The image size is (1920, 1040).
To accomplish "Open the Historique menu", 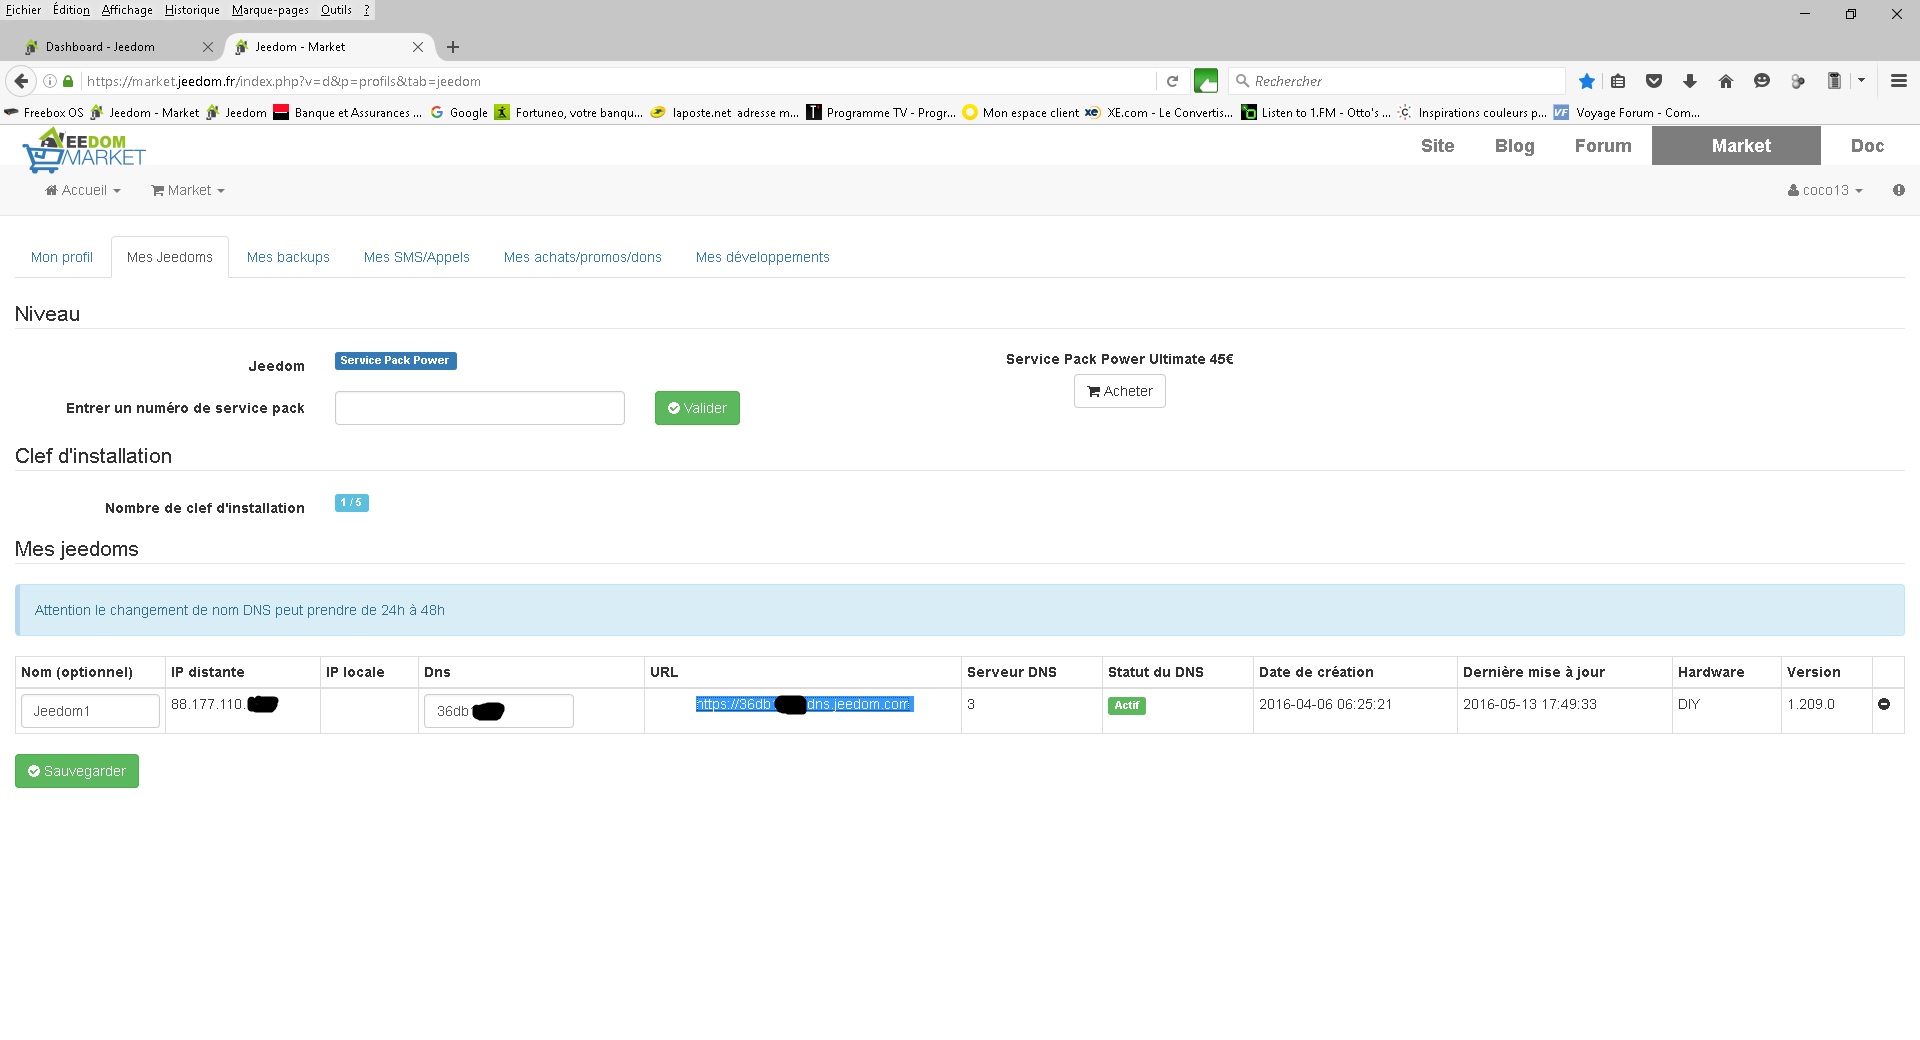I will click(x=192, y=10).
